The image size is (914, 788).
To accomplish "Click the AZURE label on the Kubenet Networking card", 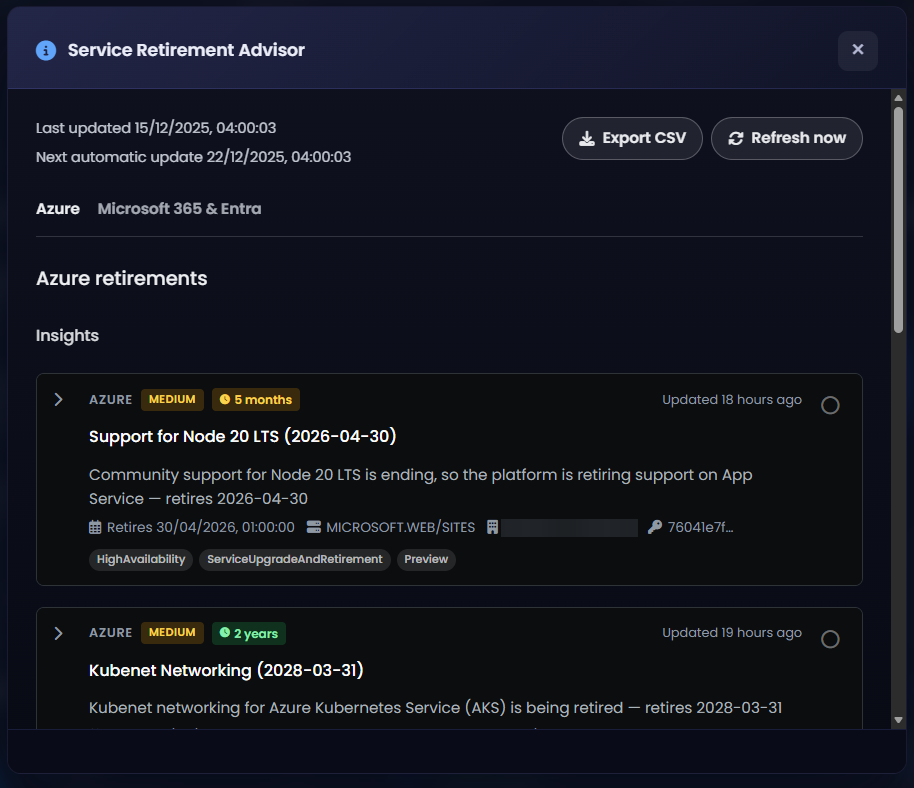I will [x=110, y=633].
